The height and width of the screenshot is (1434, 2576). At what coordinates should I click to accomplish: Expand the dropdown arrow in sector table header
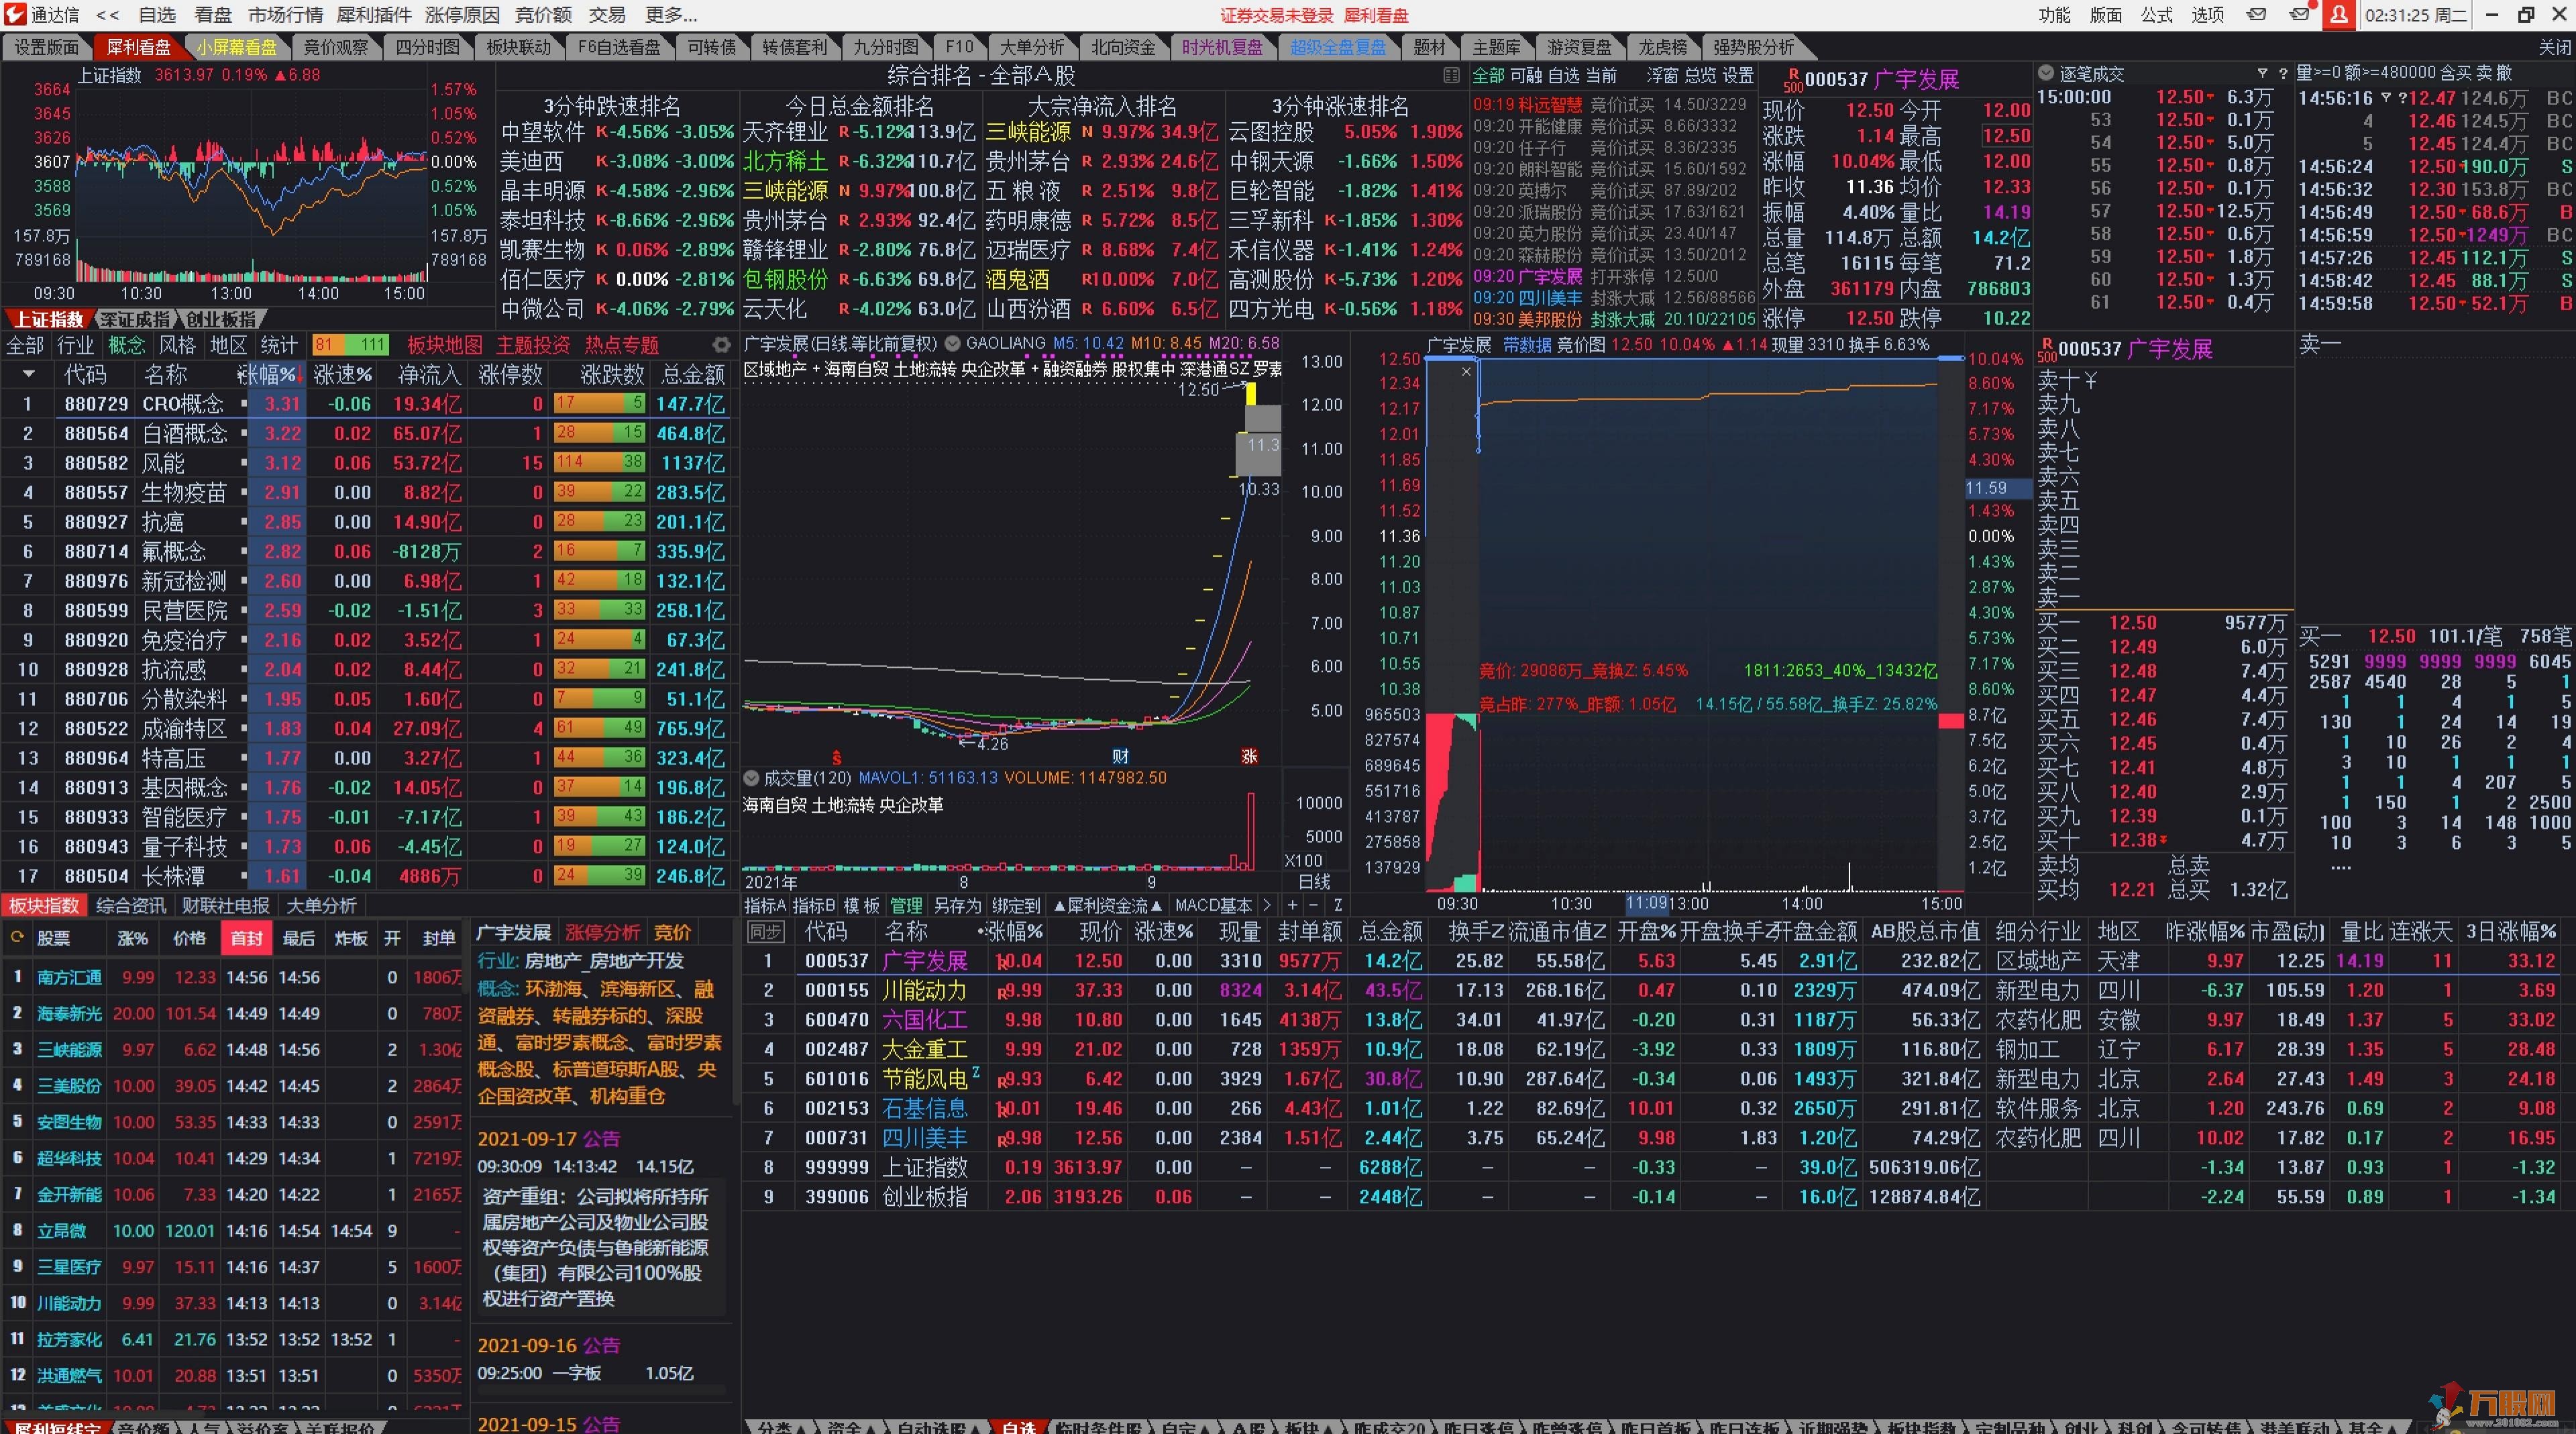coord(28,374)
